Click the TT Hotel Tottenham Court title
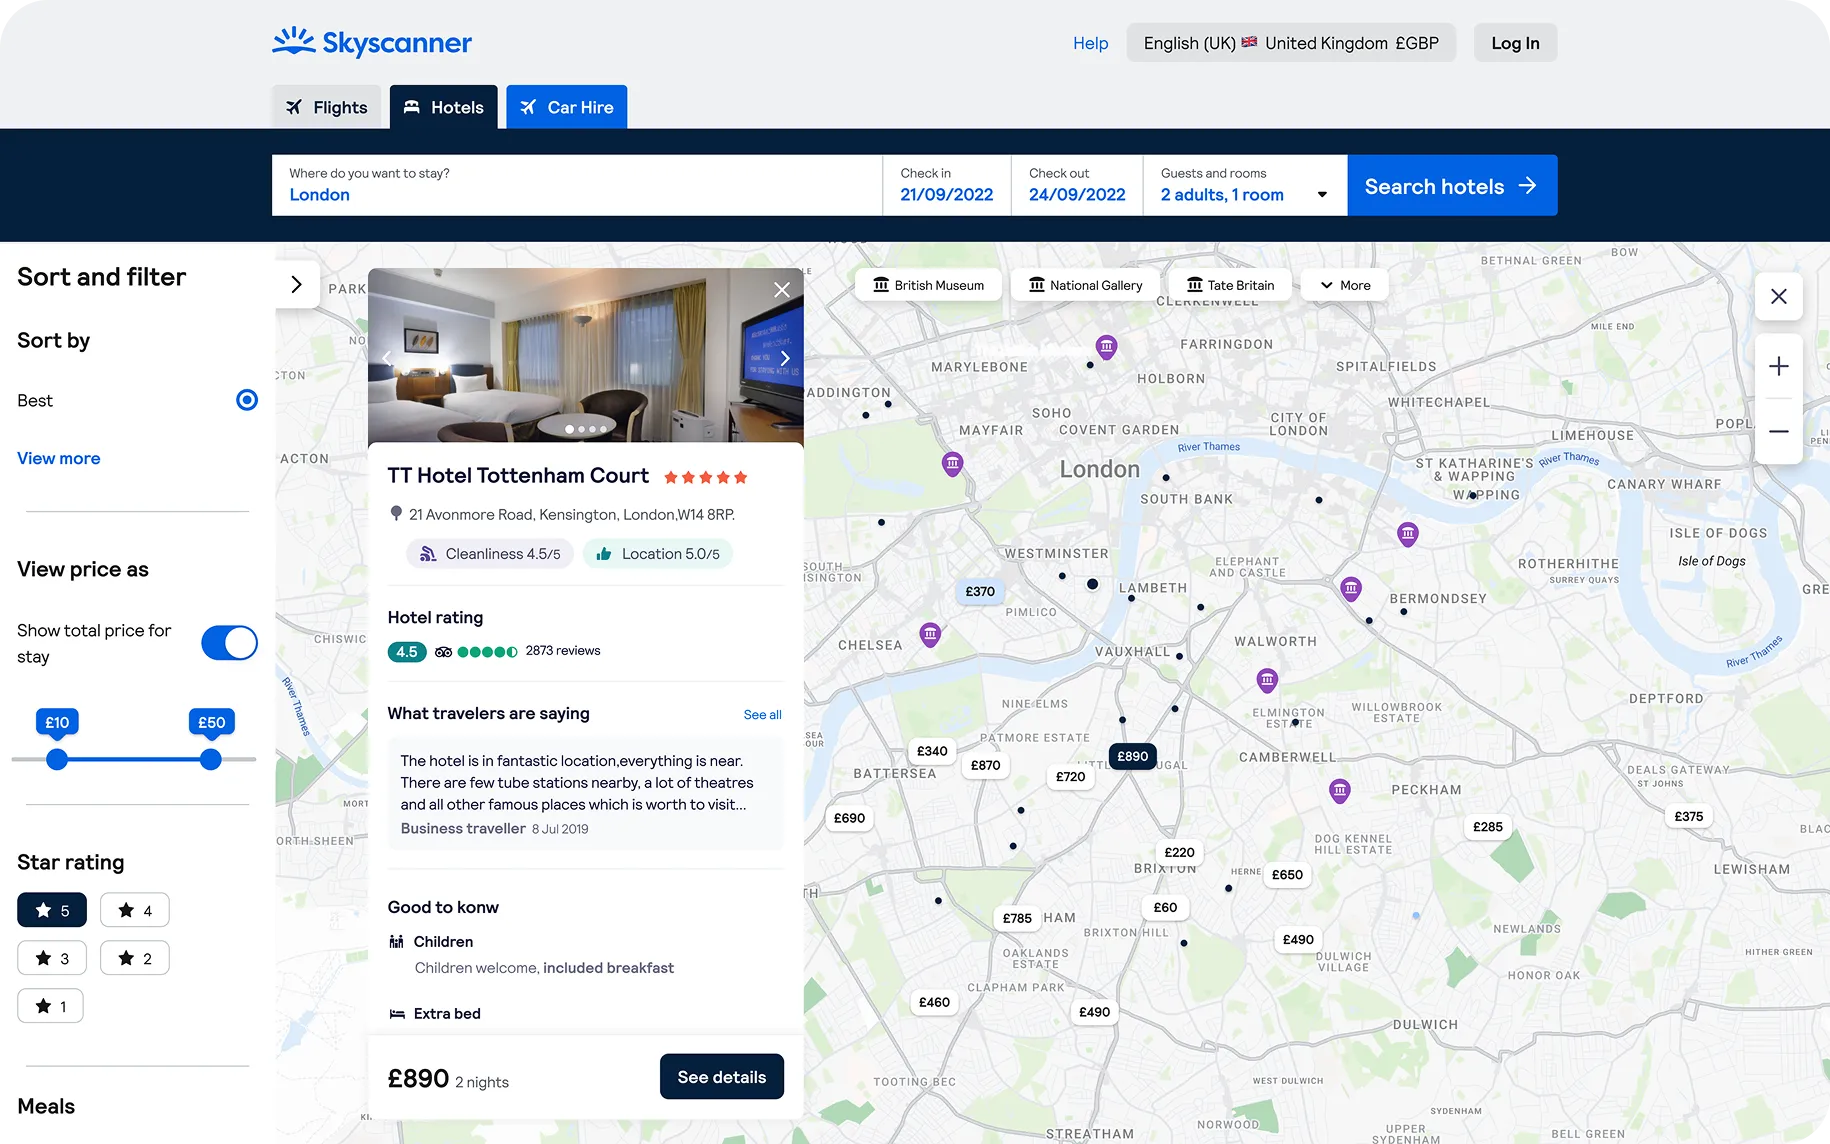 point(518,476)
